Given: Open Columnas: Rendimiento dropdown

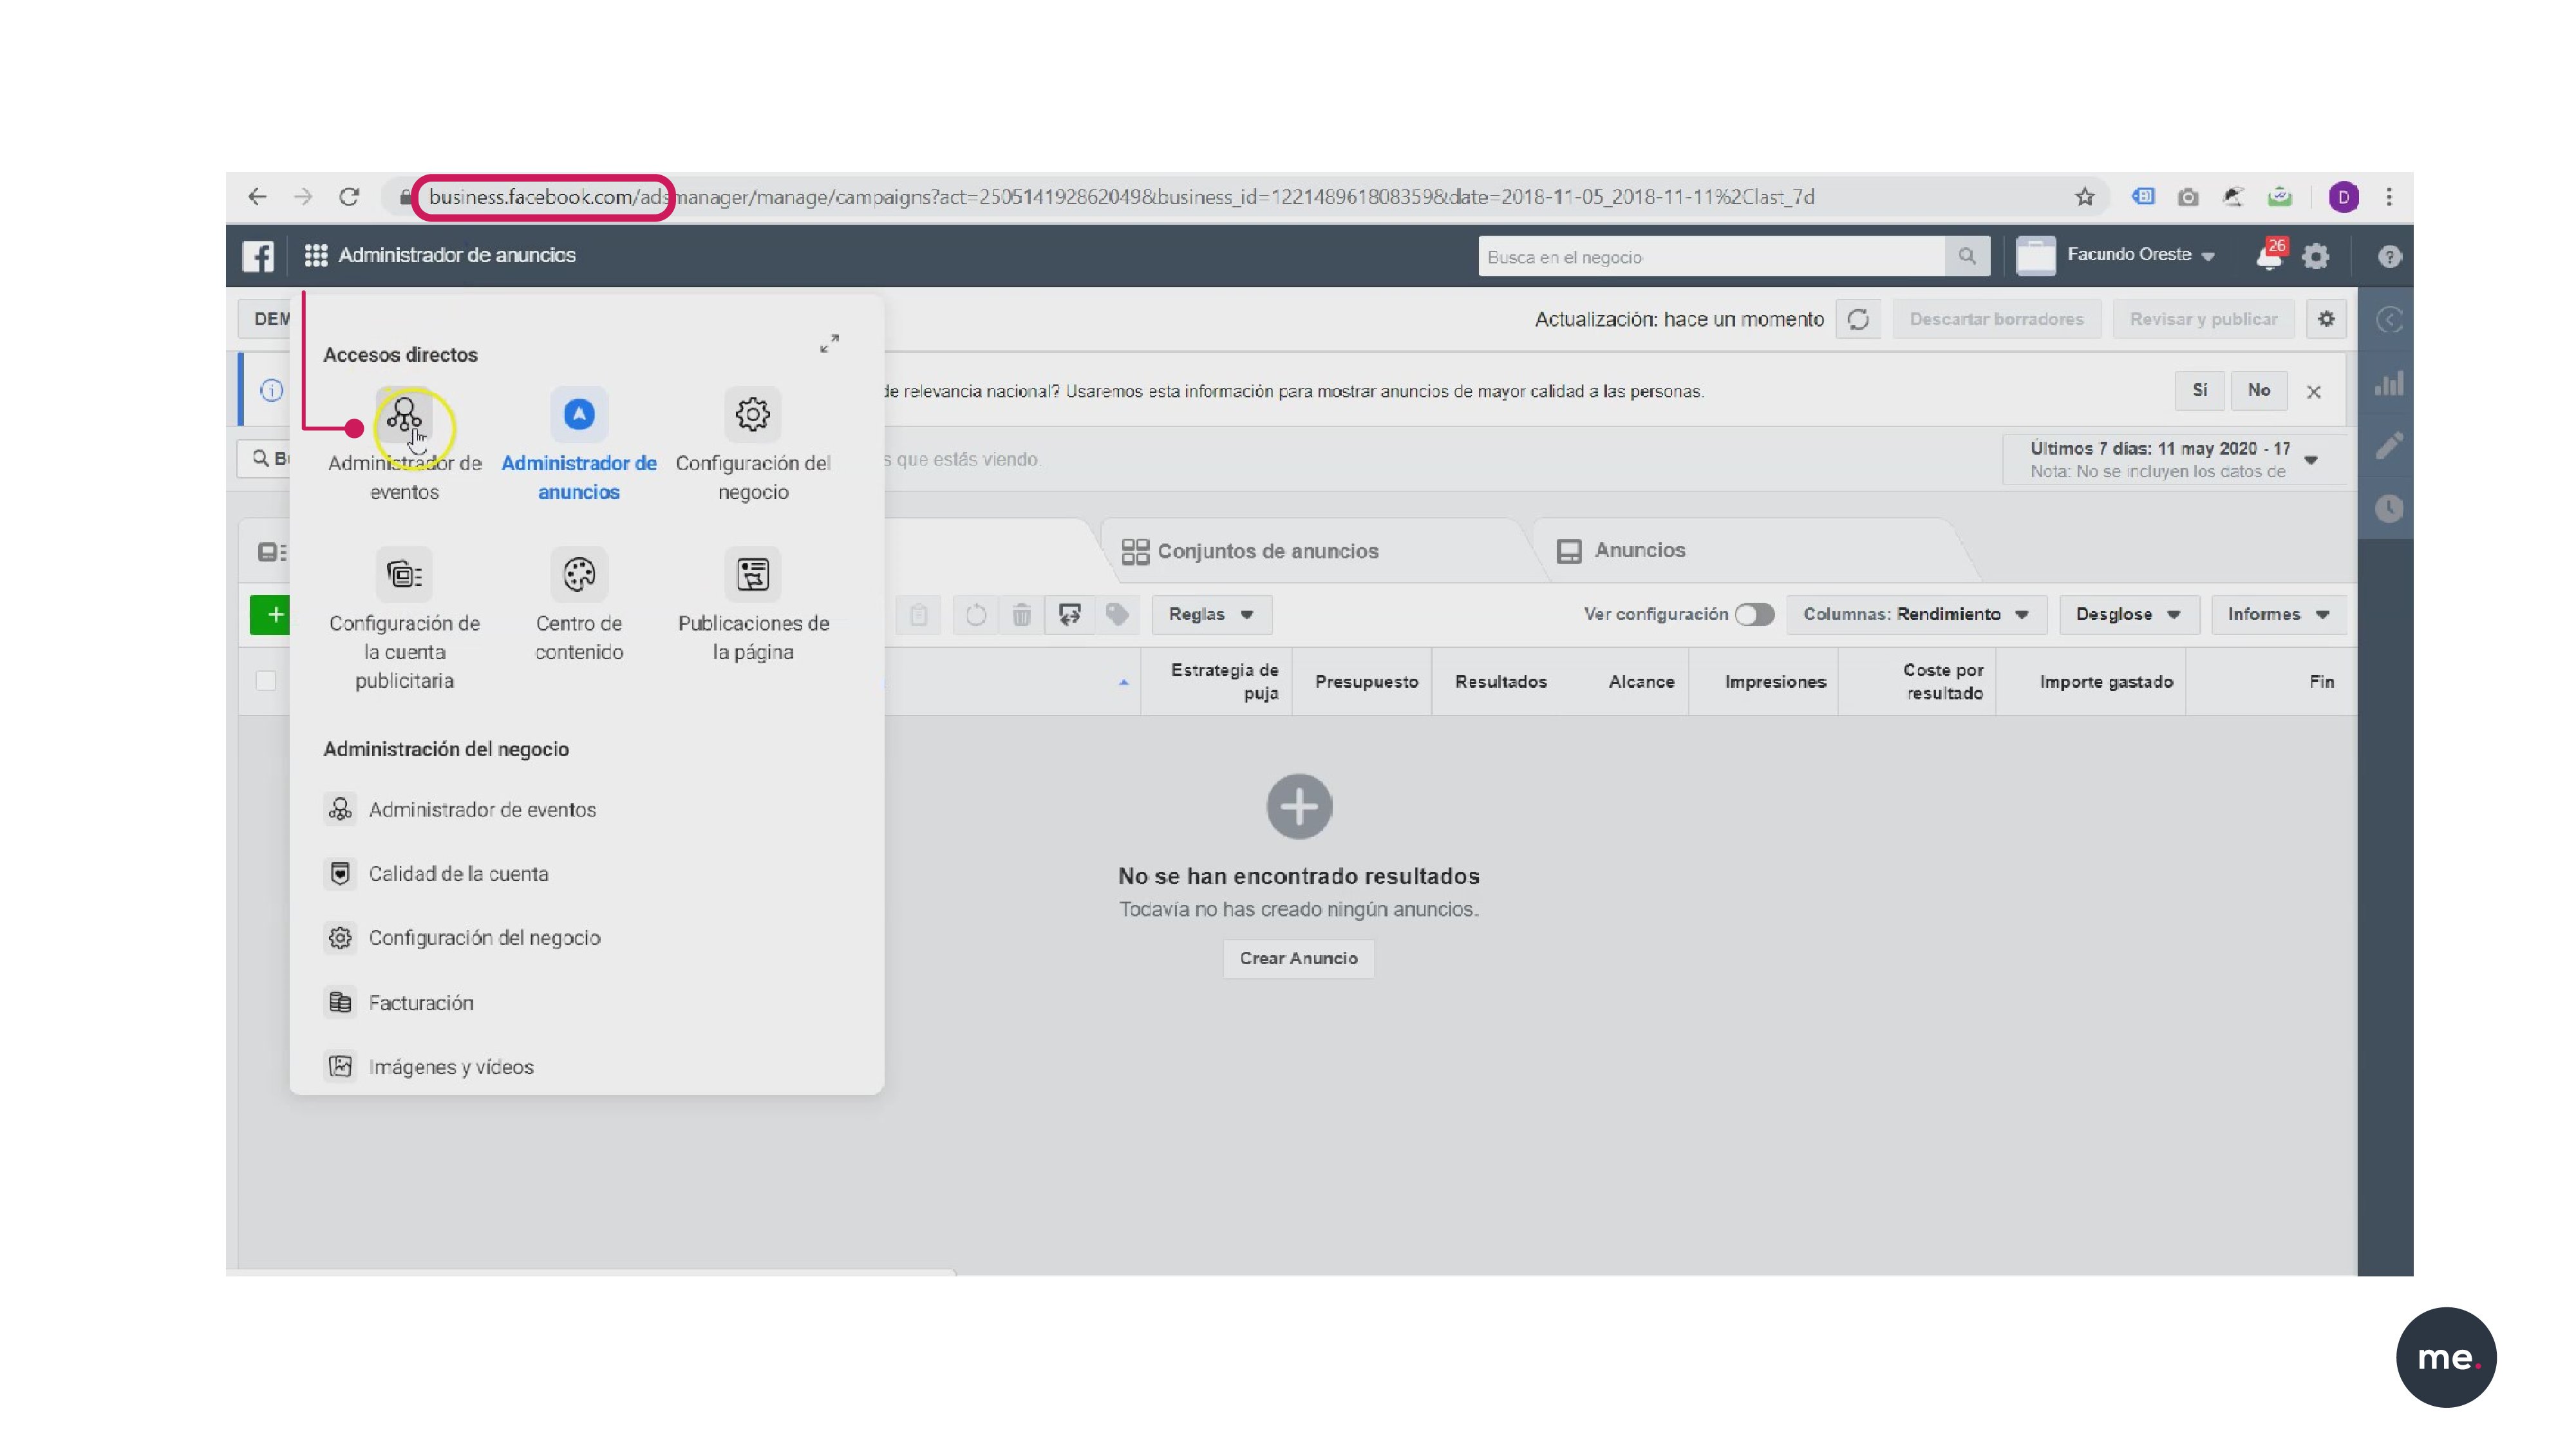Looking at the screenshot, I should pos(1916,614).
